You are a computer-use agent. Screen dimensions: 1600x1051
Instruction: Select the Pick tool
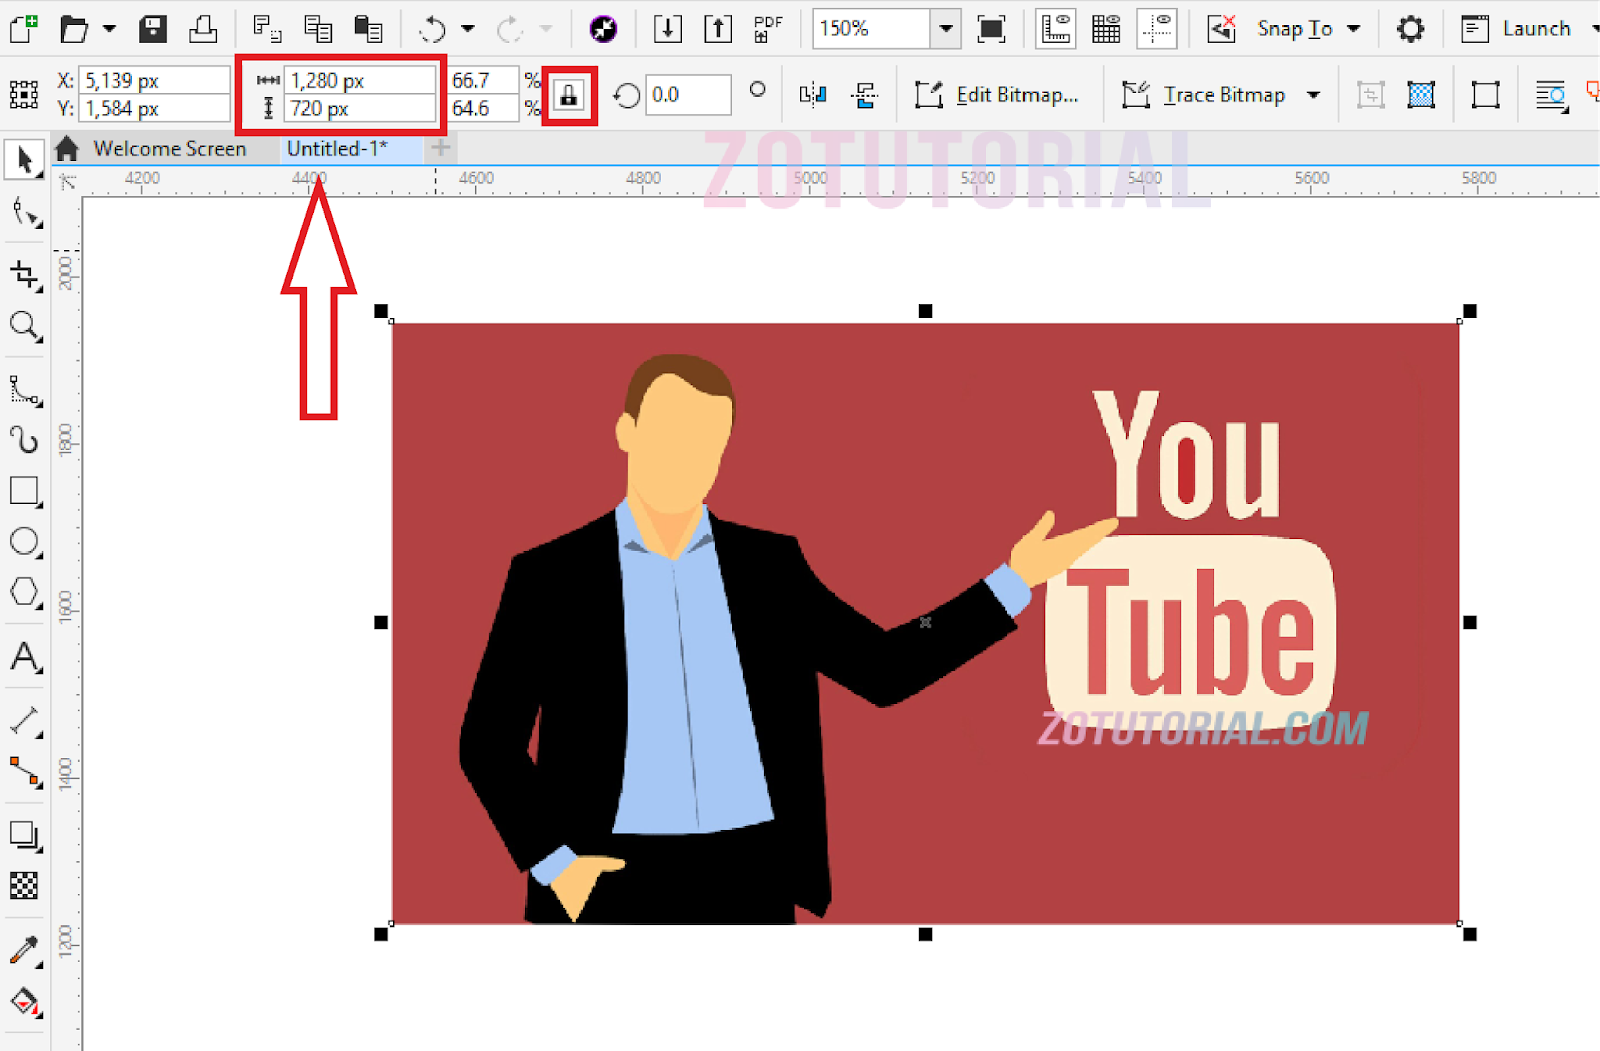[x=25, y=160]
